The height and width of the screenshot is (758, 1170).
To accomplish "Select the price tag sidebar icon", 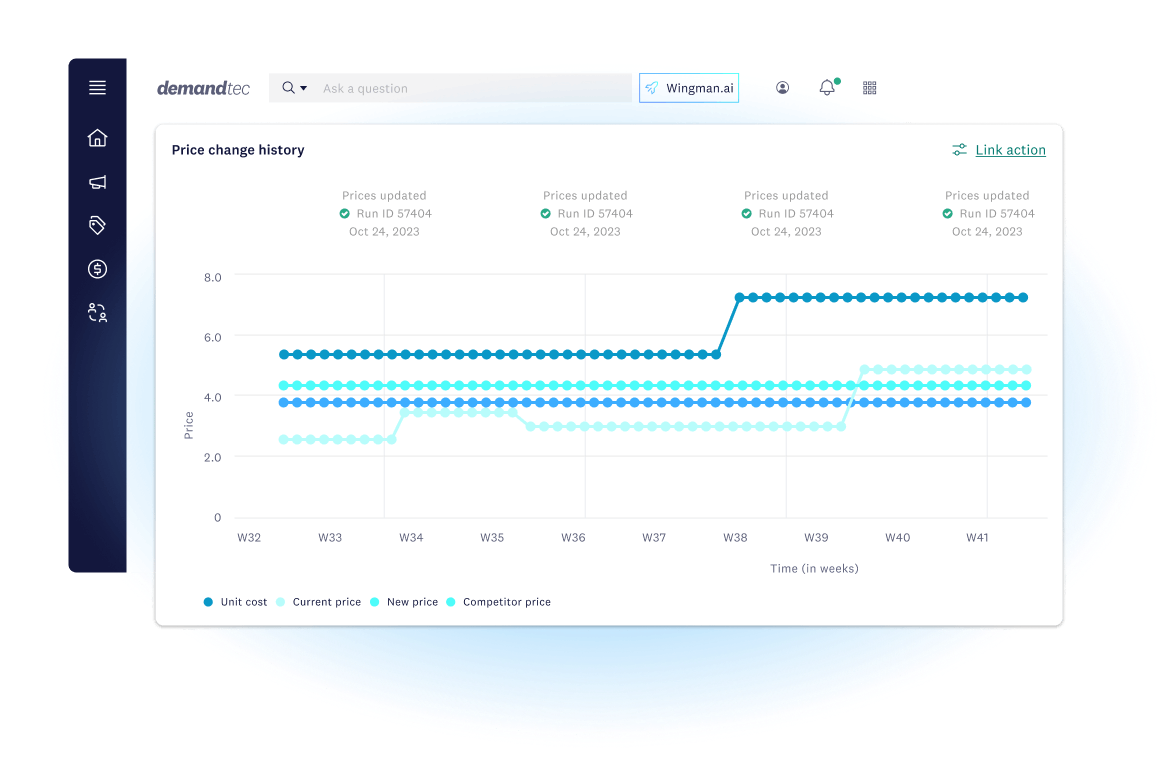I will (97, 226).
